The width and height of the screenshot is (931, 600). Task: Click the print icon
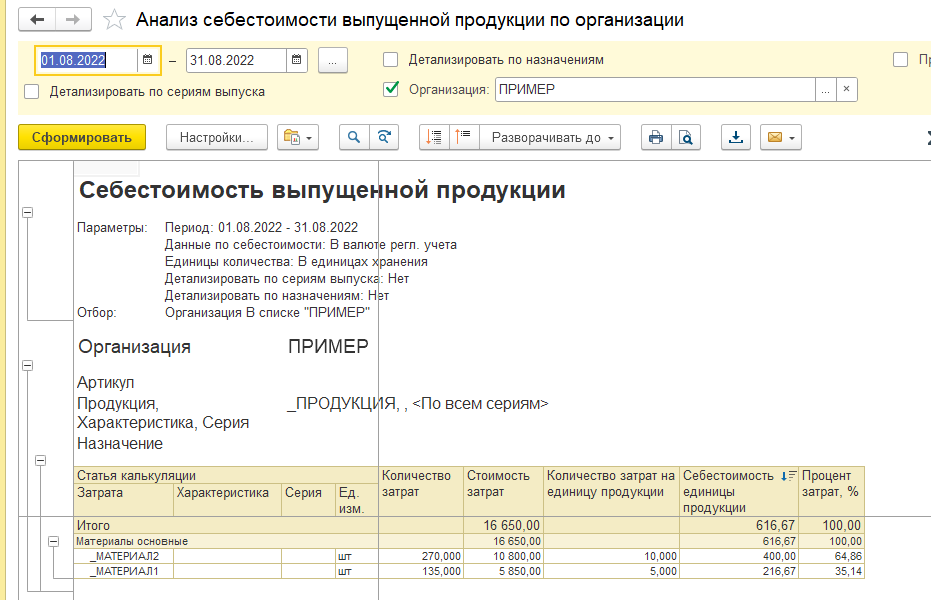[656, 138]
